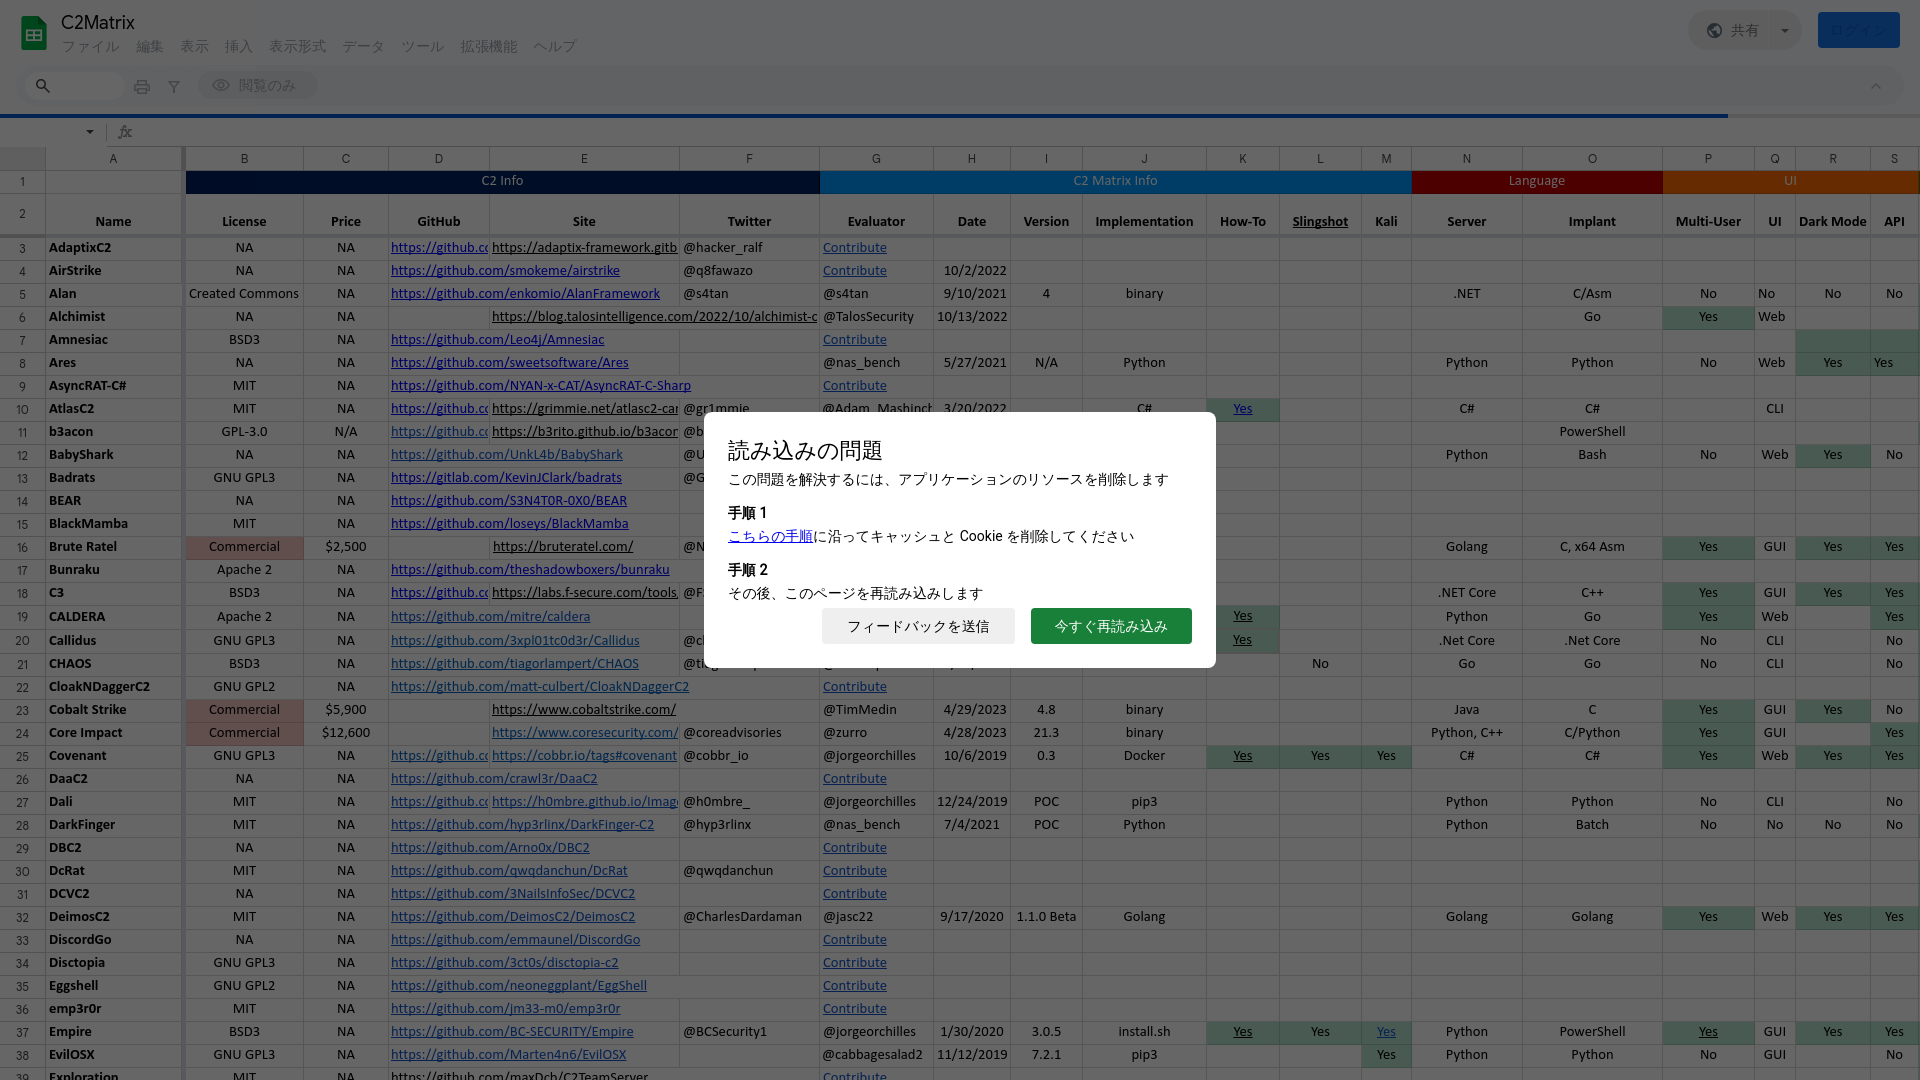Click the How-To Yes link for Empire
Screen dimensions: 1920x1080
(1242, 1032)
